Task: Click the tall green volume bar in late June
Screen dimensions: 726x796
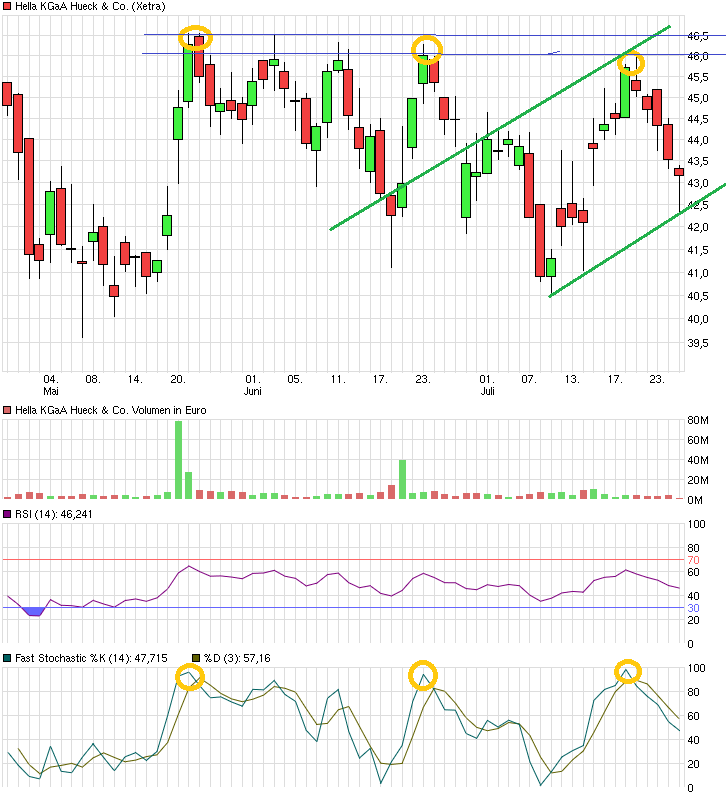Action: (402, 478)
